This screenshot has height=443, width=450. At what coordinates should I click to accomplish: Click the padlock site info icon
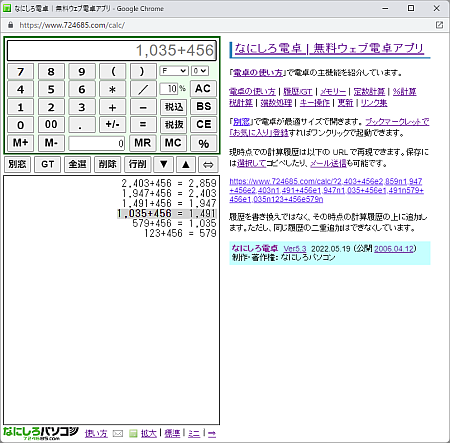coord(11,25)
